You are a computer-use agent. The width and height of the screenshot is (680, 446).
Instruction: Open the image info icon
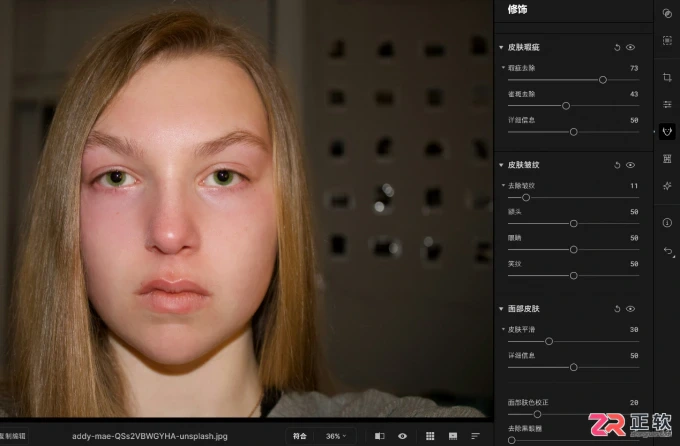click(x=667, y=223)
